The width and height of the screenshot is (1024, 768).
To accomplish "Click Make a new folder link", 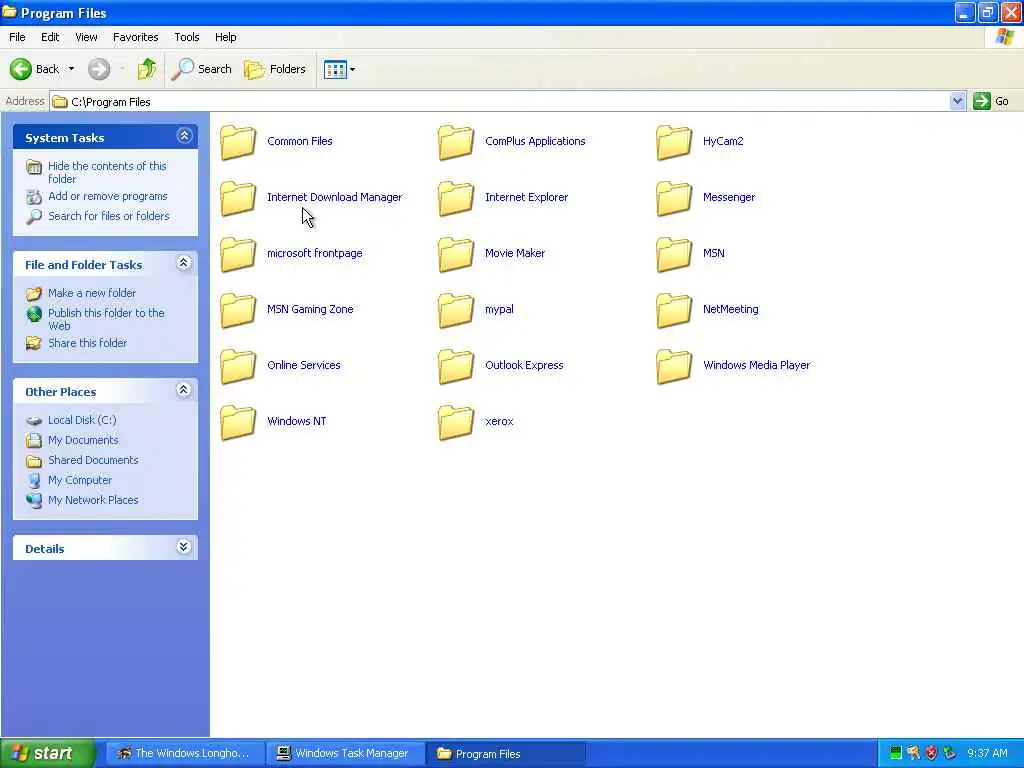I will [92, 293].
